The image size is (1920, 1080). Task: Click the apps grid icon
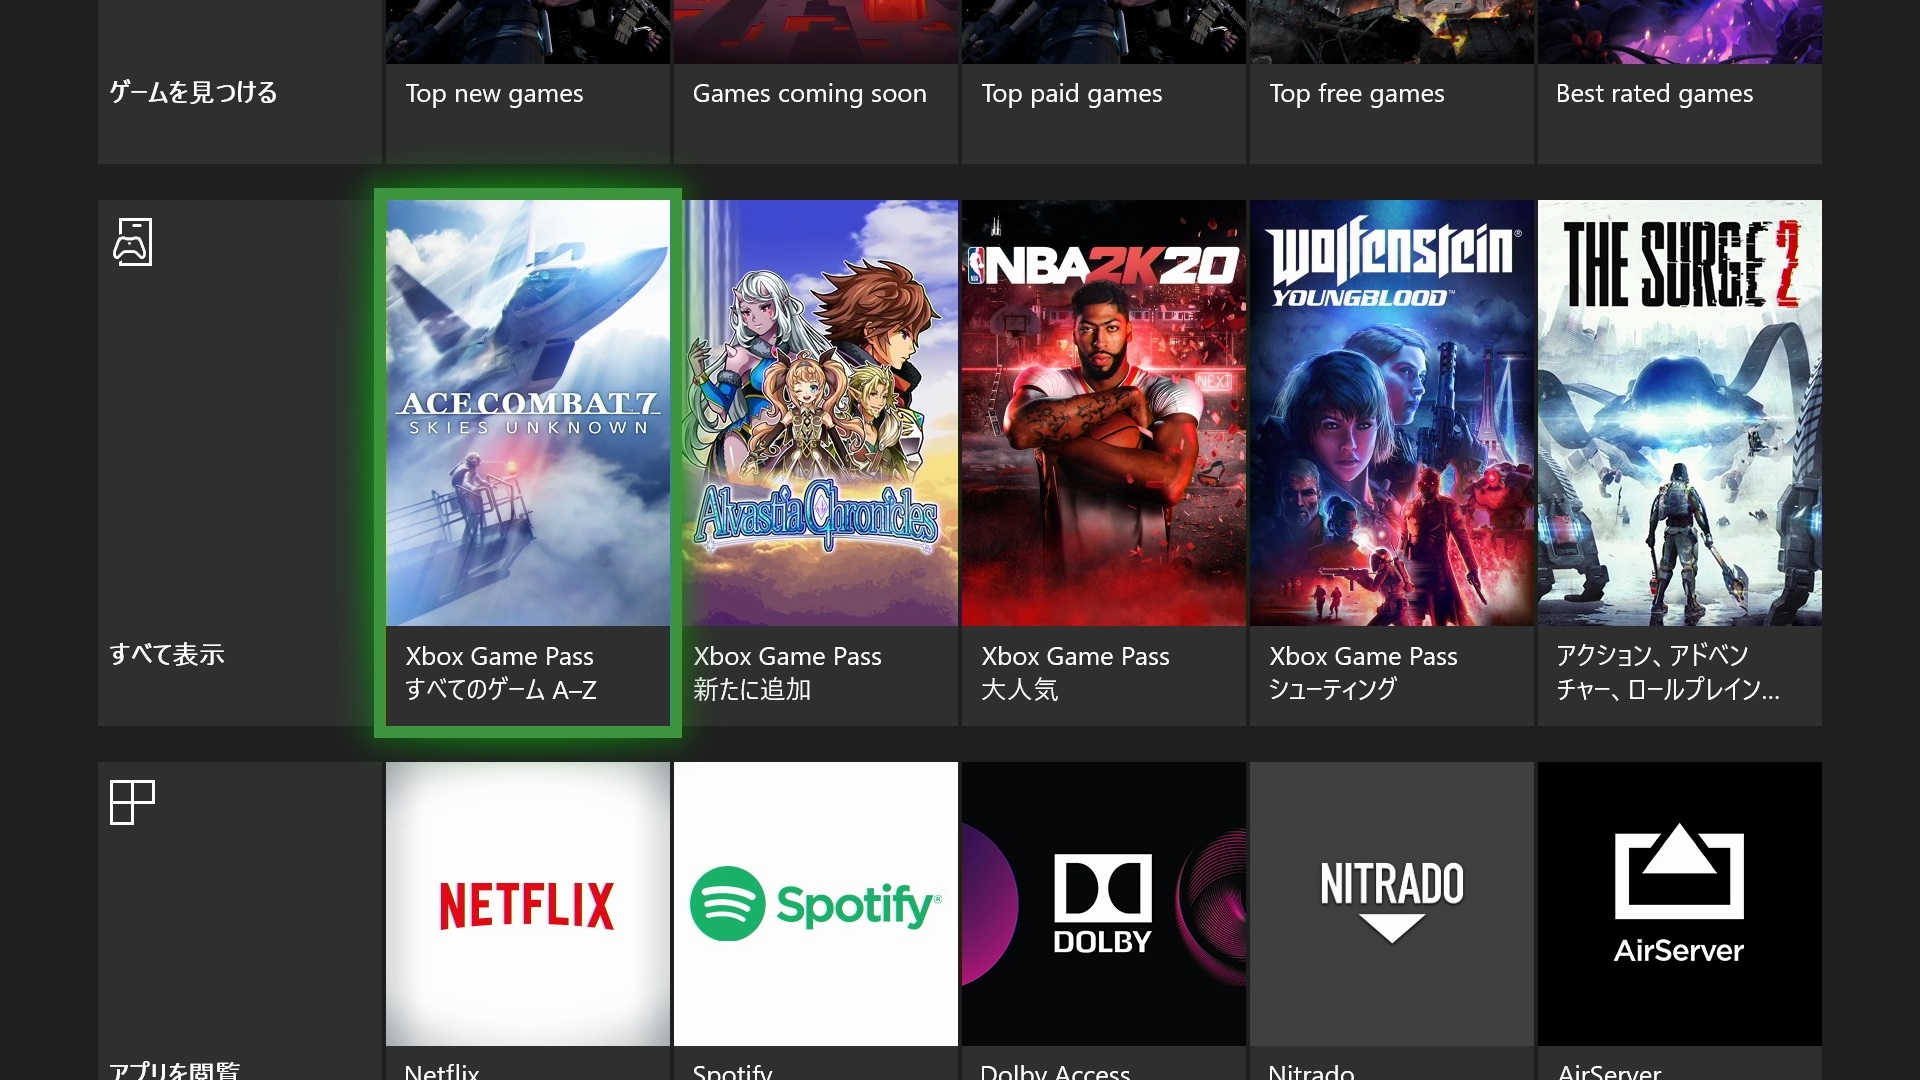132,802
